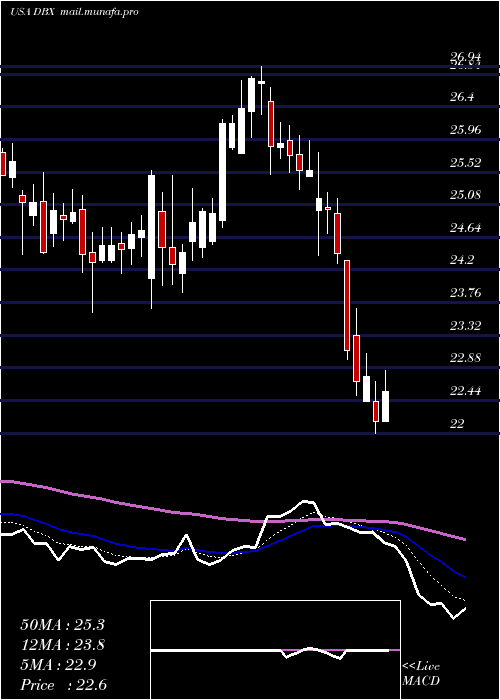Click the 25.96 price axis label
The height and width of the screenshot is (700, 500).
click(466, 130)
